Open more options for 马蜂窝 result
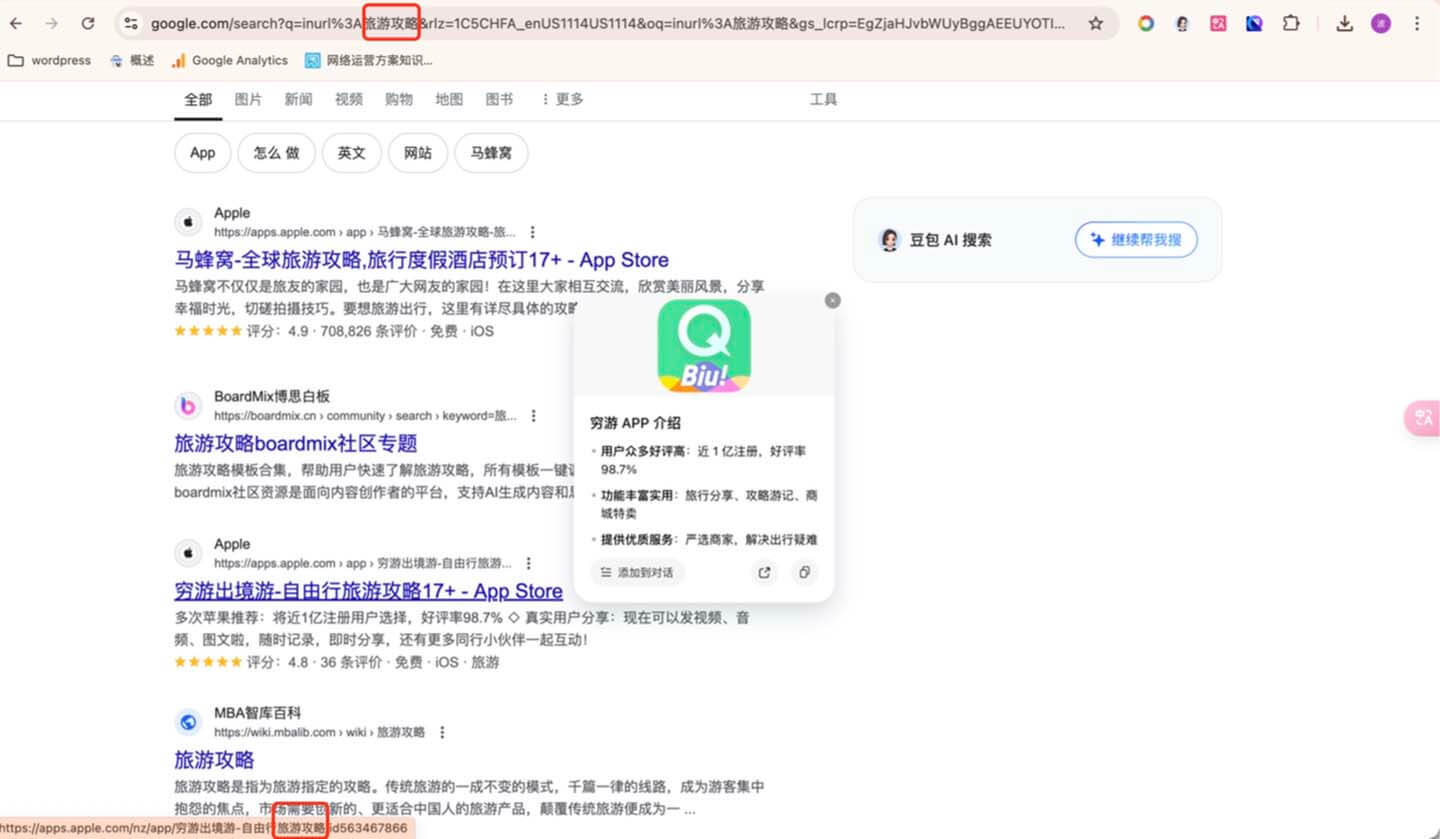Image resolution: width=1440 pixels, height=839 pixels. point(533,232)
